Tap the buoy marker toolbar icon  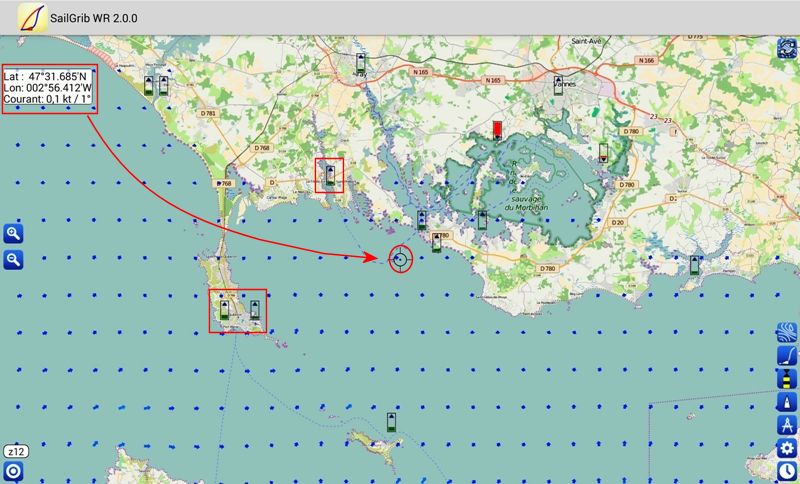(787, 379)
